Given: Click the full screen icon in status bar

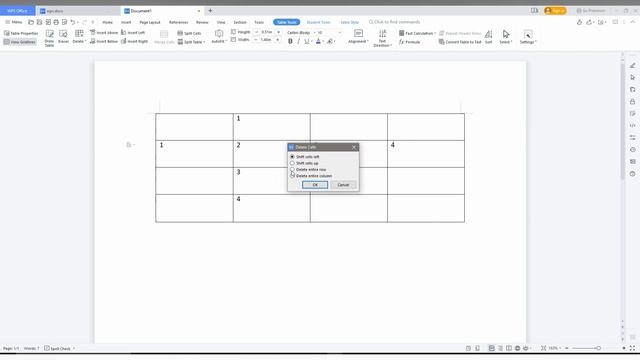Looking at the screenshot, I should click(632, 348).
